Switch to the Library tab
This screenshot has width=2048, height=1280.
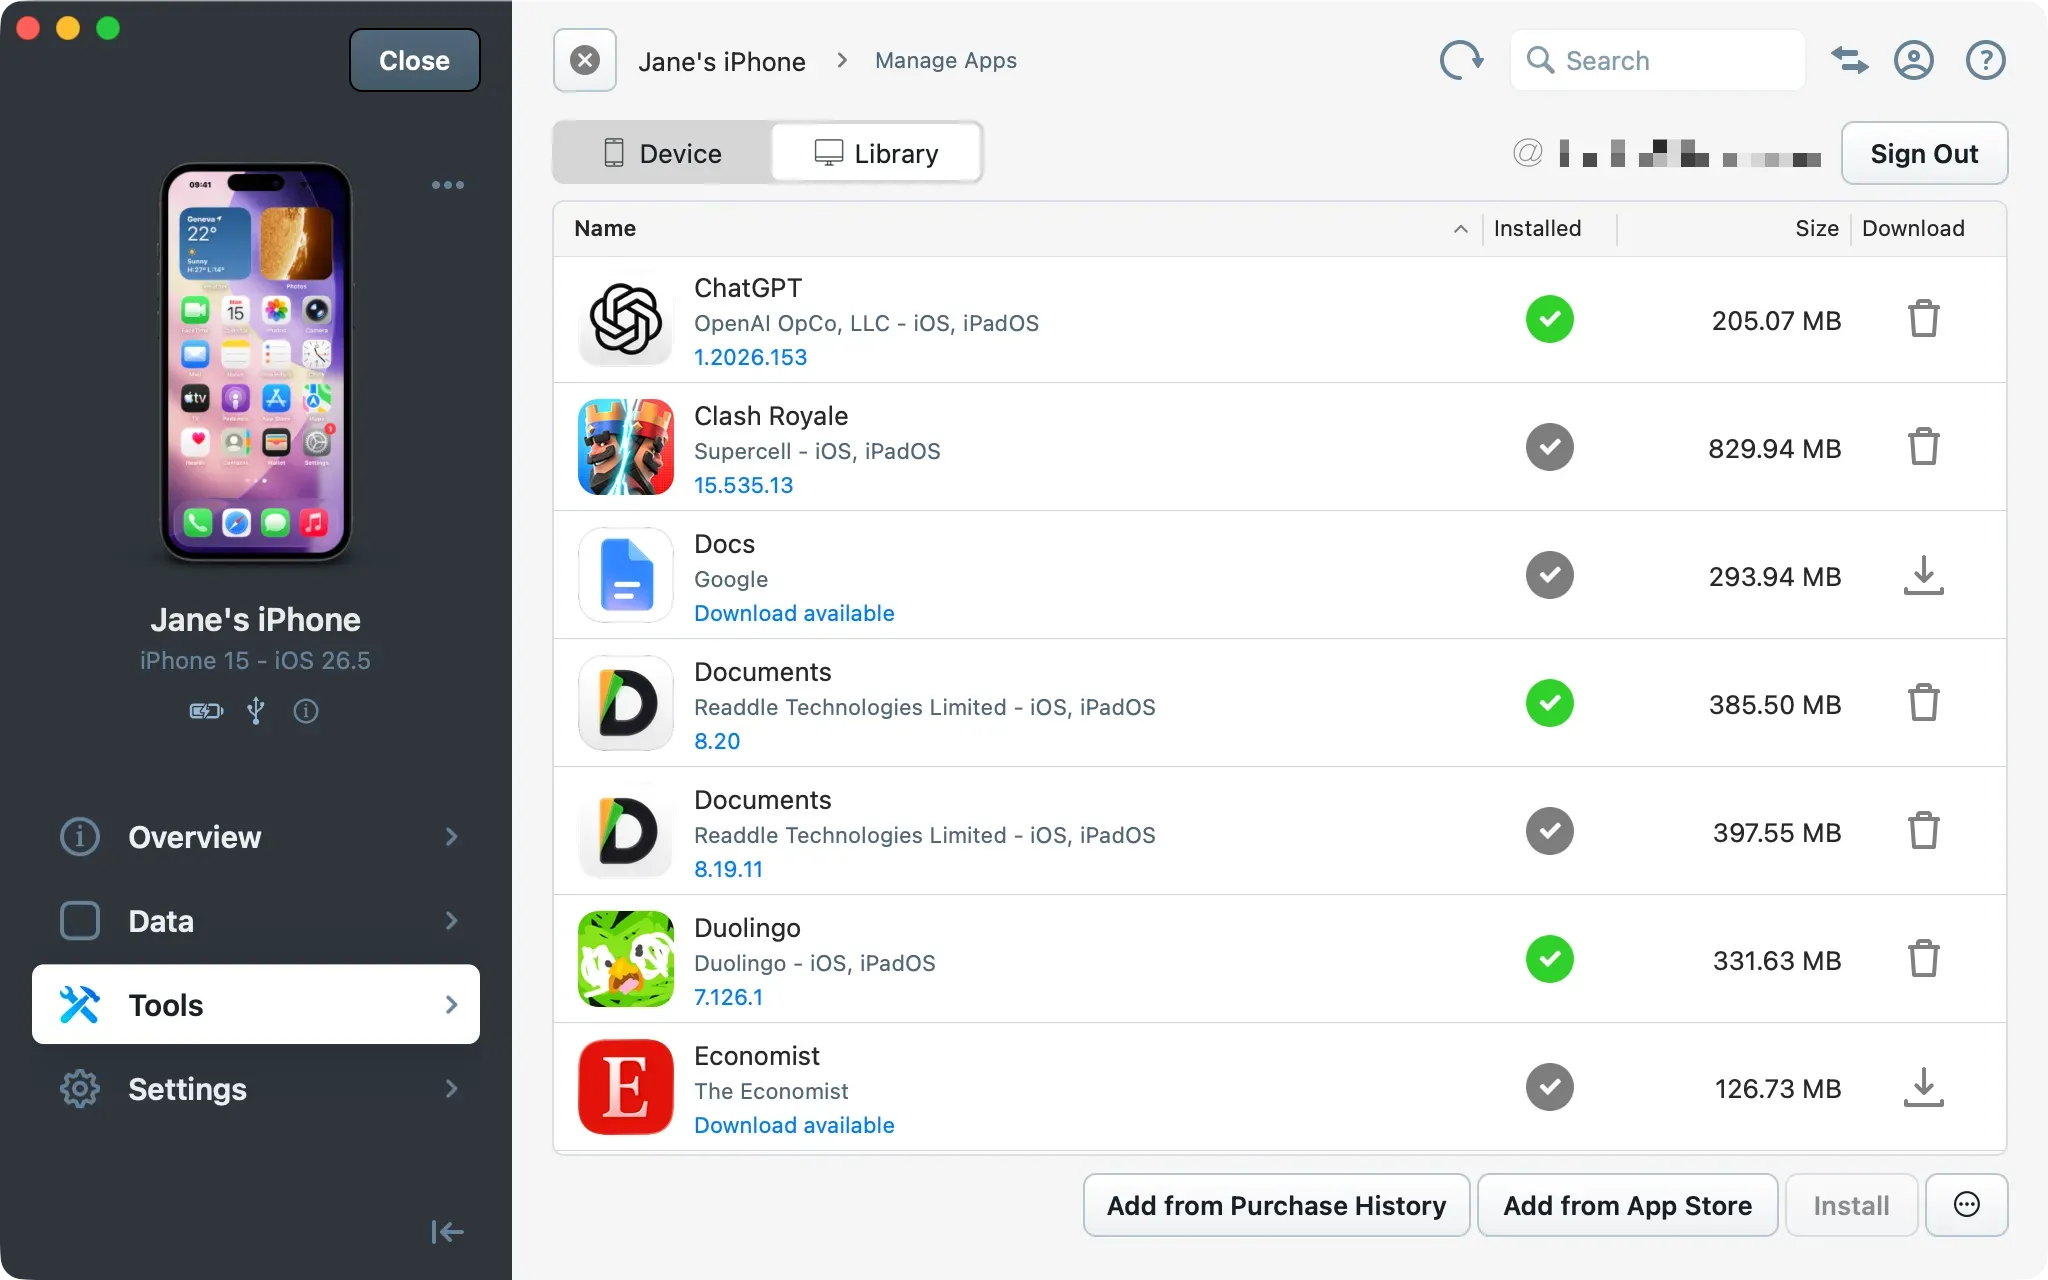point(876,153)
